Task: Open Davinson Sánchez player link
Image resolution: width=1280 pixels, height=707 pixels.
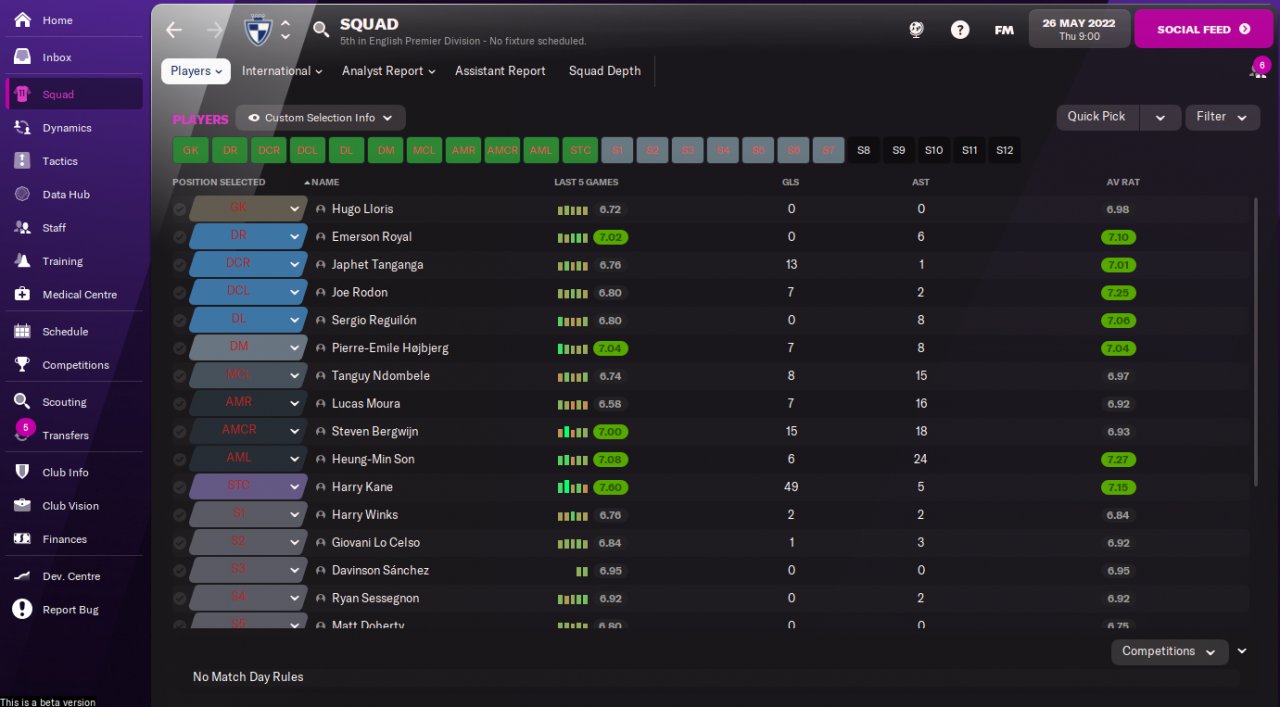Action: [380, 571]
